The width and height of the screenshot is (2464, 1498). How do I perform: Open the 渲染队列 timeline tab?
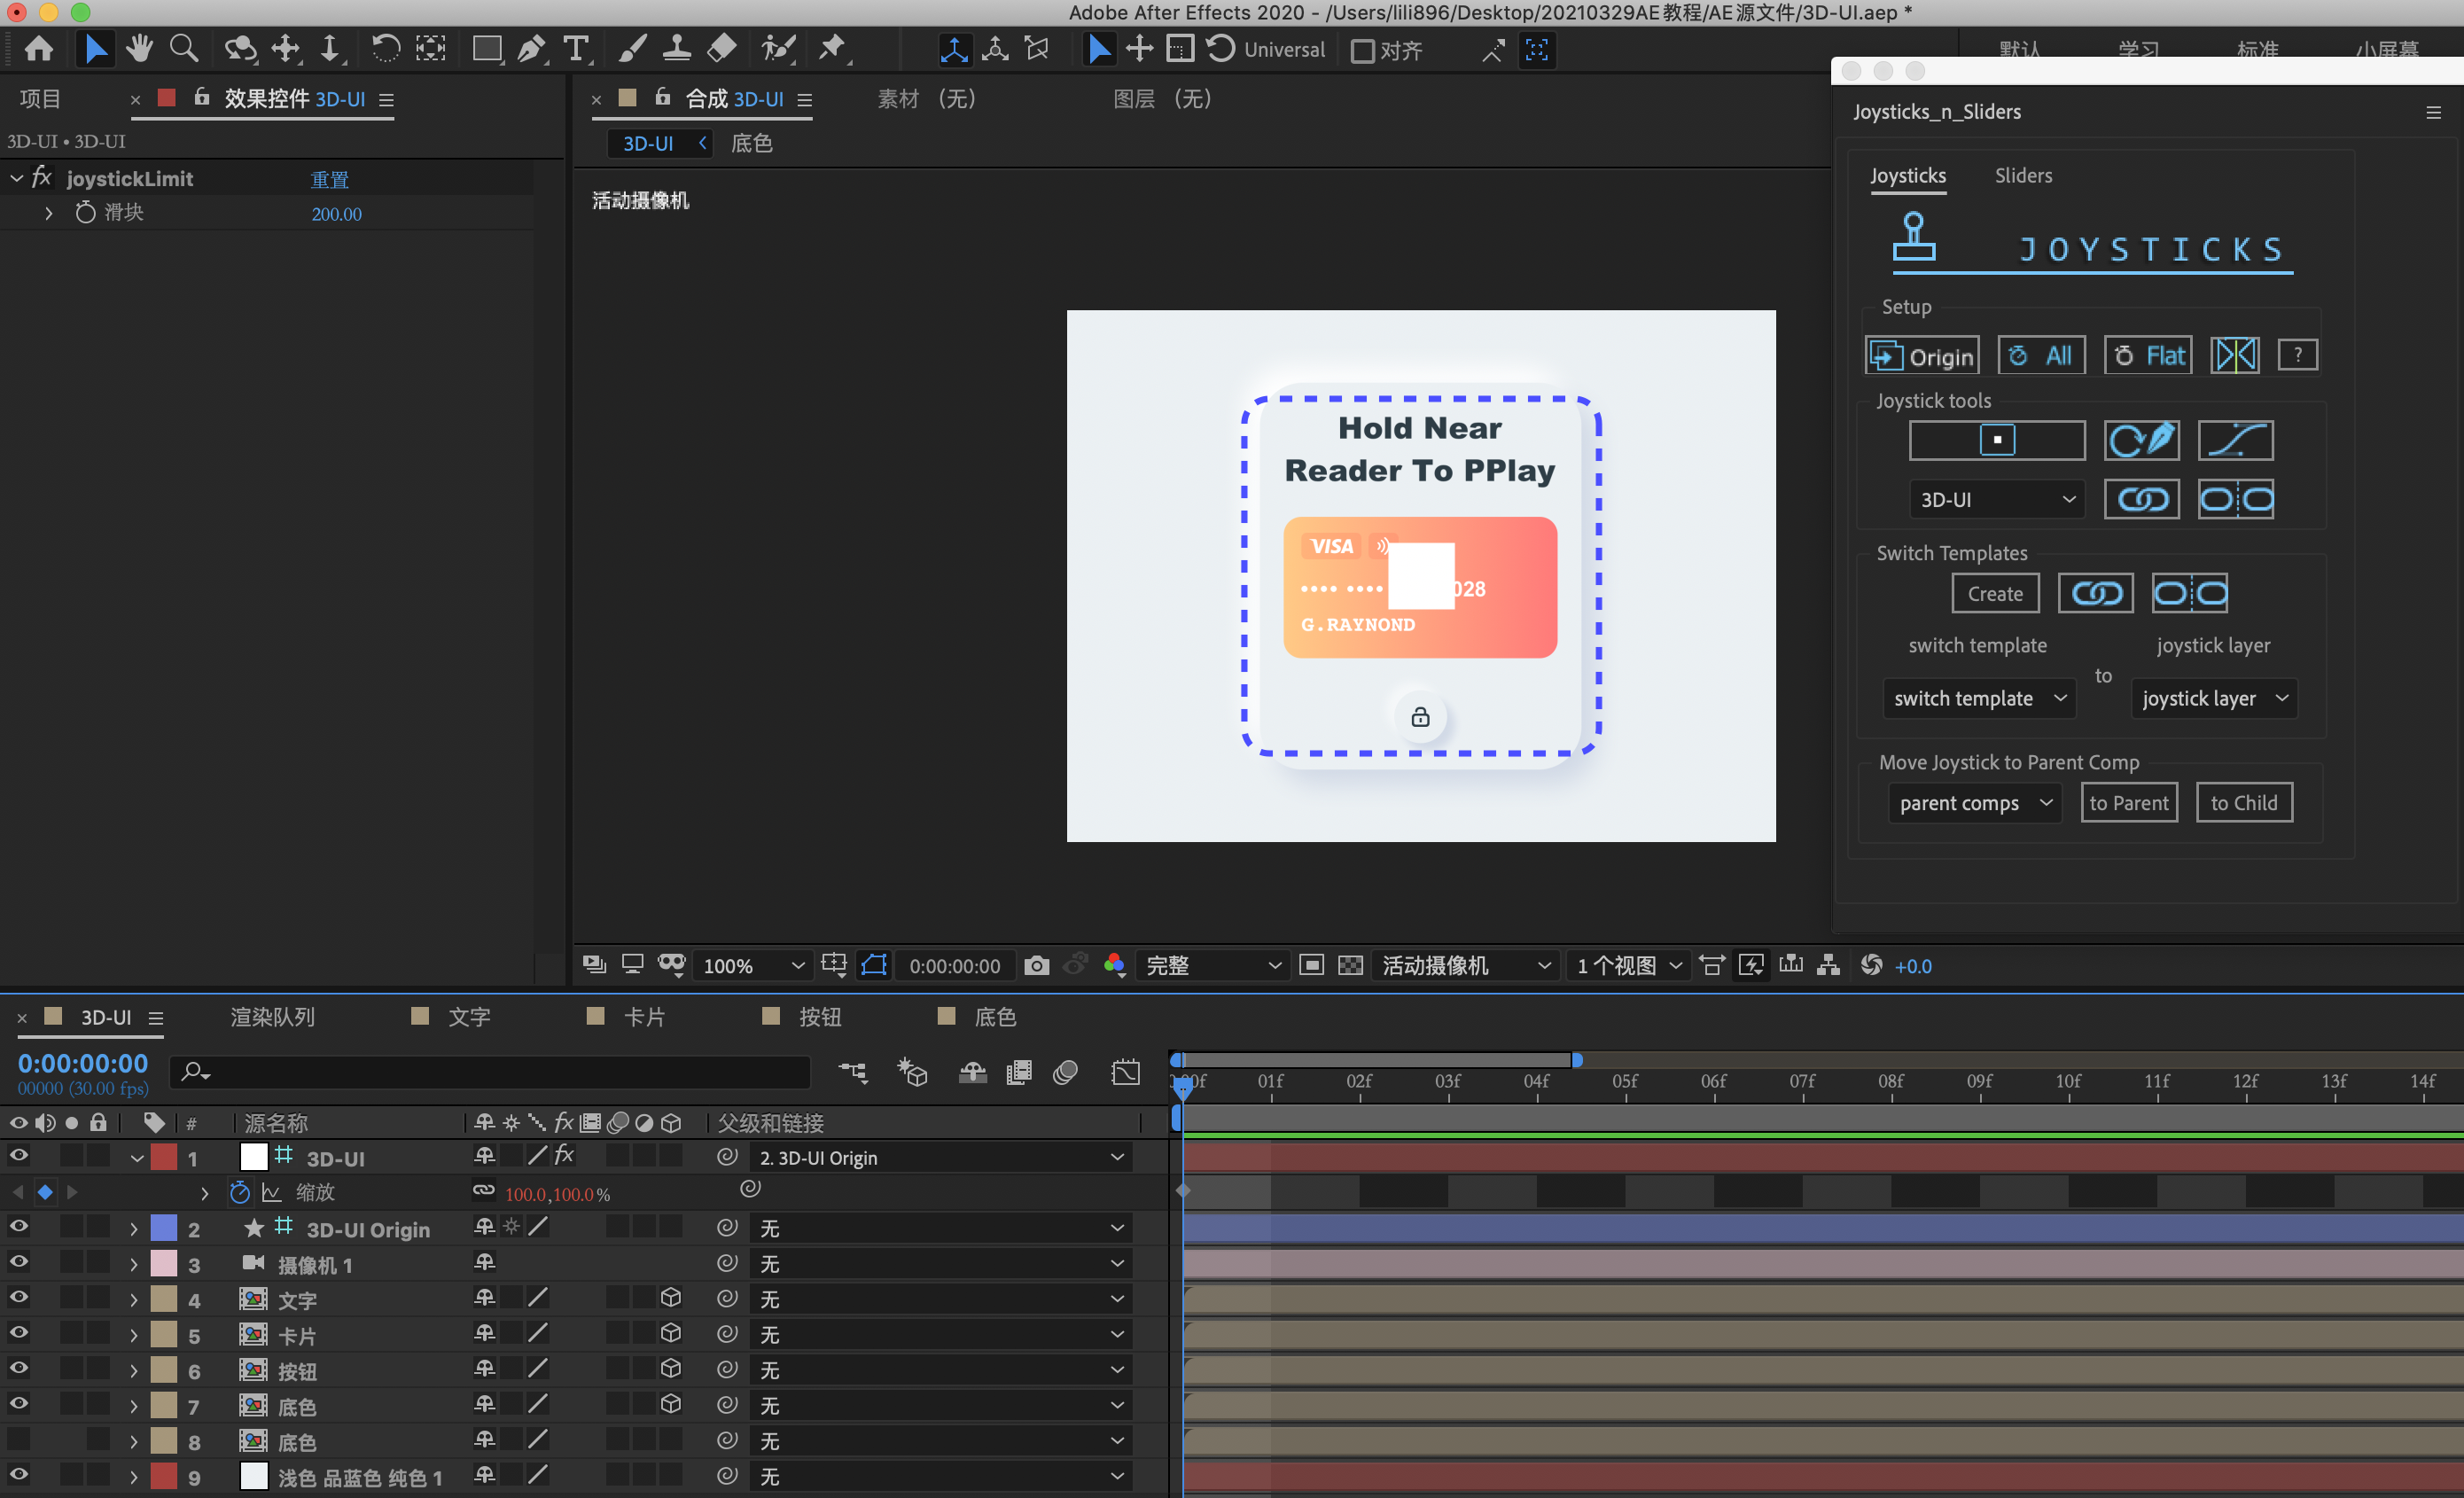272,1017
